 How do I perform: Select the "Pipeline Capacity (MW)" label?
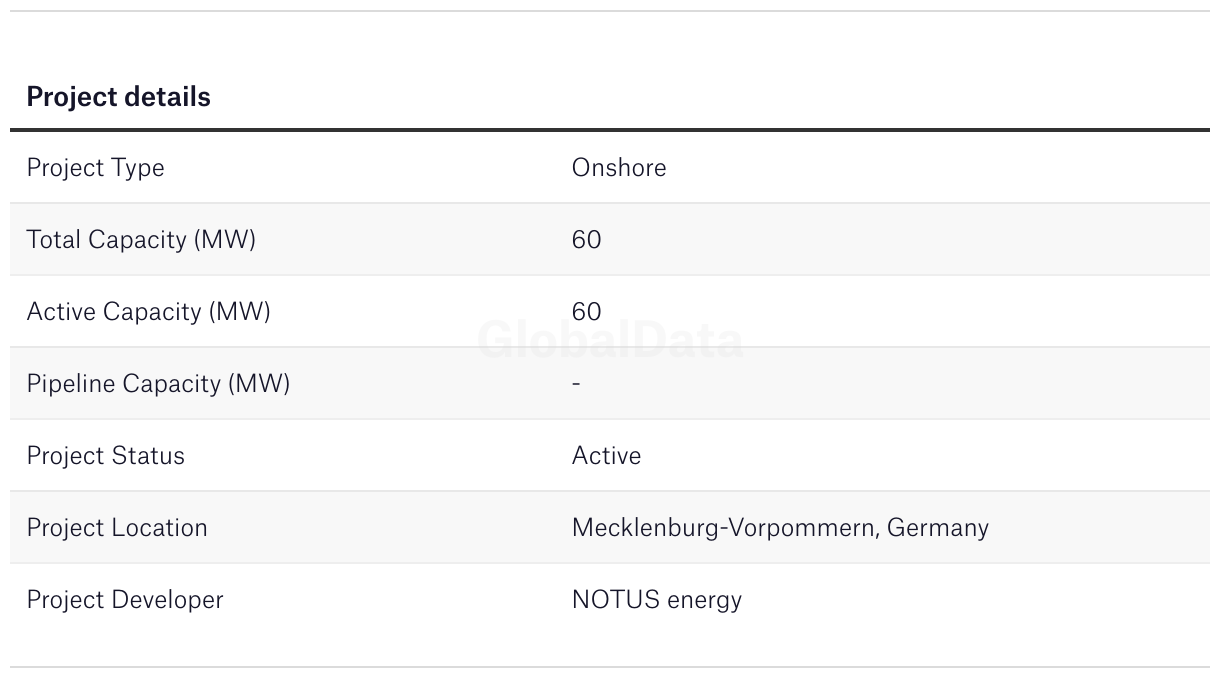(x=158, y=384)
